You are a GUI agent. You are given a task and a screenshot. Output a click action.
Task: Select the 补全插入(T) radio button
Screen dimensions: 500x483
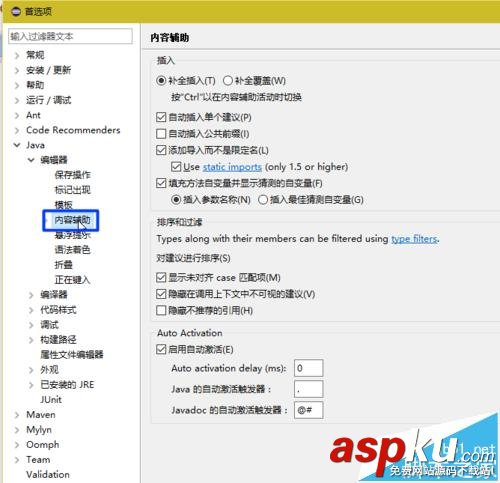161,81
